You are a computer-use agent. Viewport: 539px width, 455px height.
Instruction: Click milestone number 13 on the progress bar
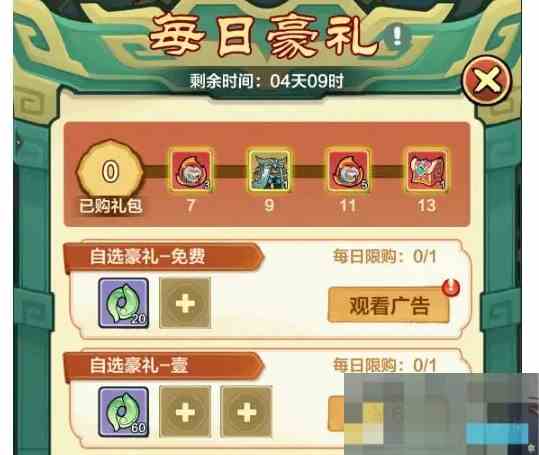tap(427, 206)
